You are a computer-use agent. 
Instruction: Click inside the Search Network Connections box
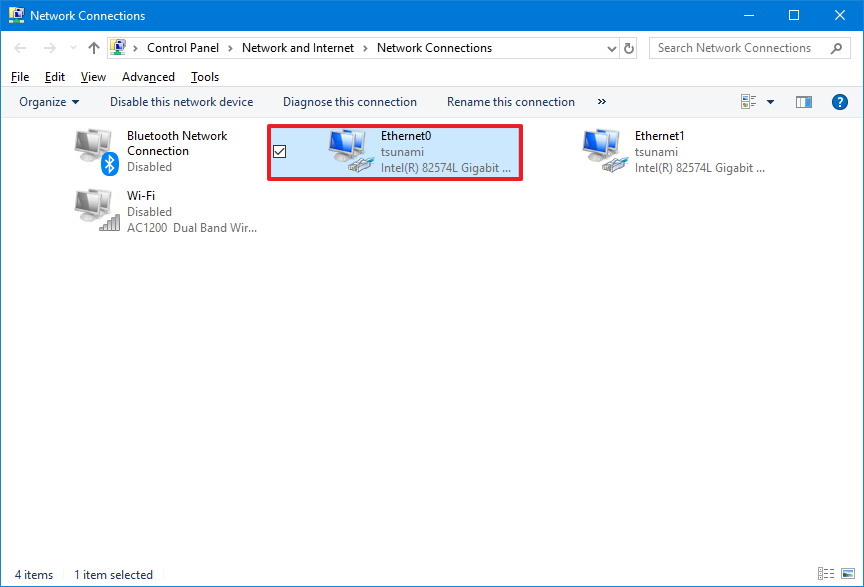coord(740,47)
